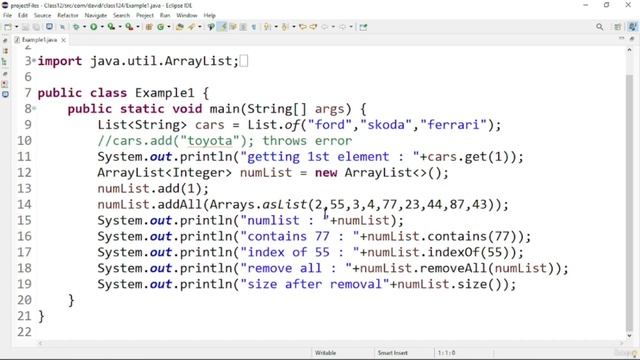The image size is (640, 360).
Task: Click the Forward navigation arrow
Action: [x=342, y=27]
